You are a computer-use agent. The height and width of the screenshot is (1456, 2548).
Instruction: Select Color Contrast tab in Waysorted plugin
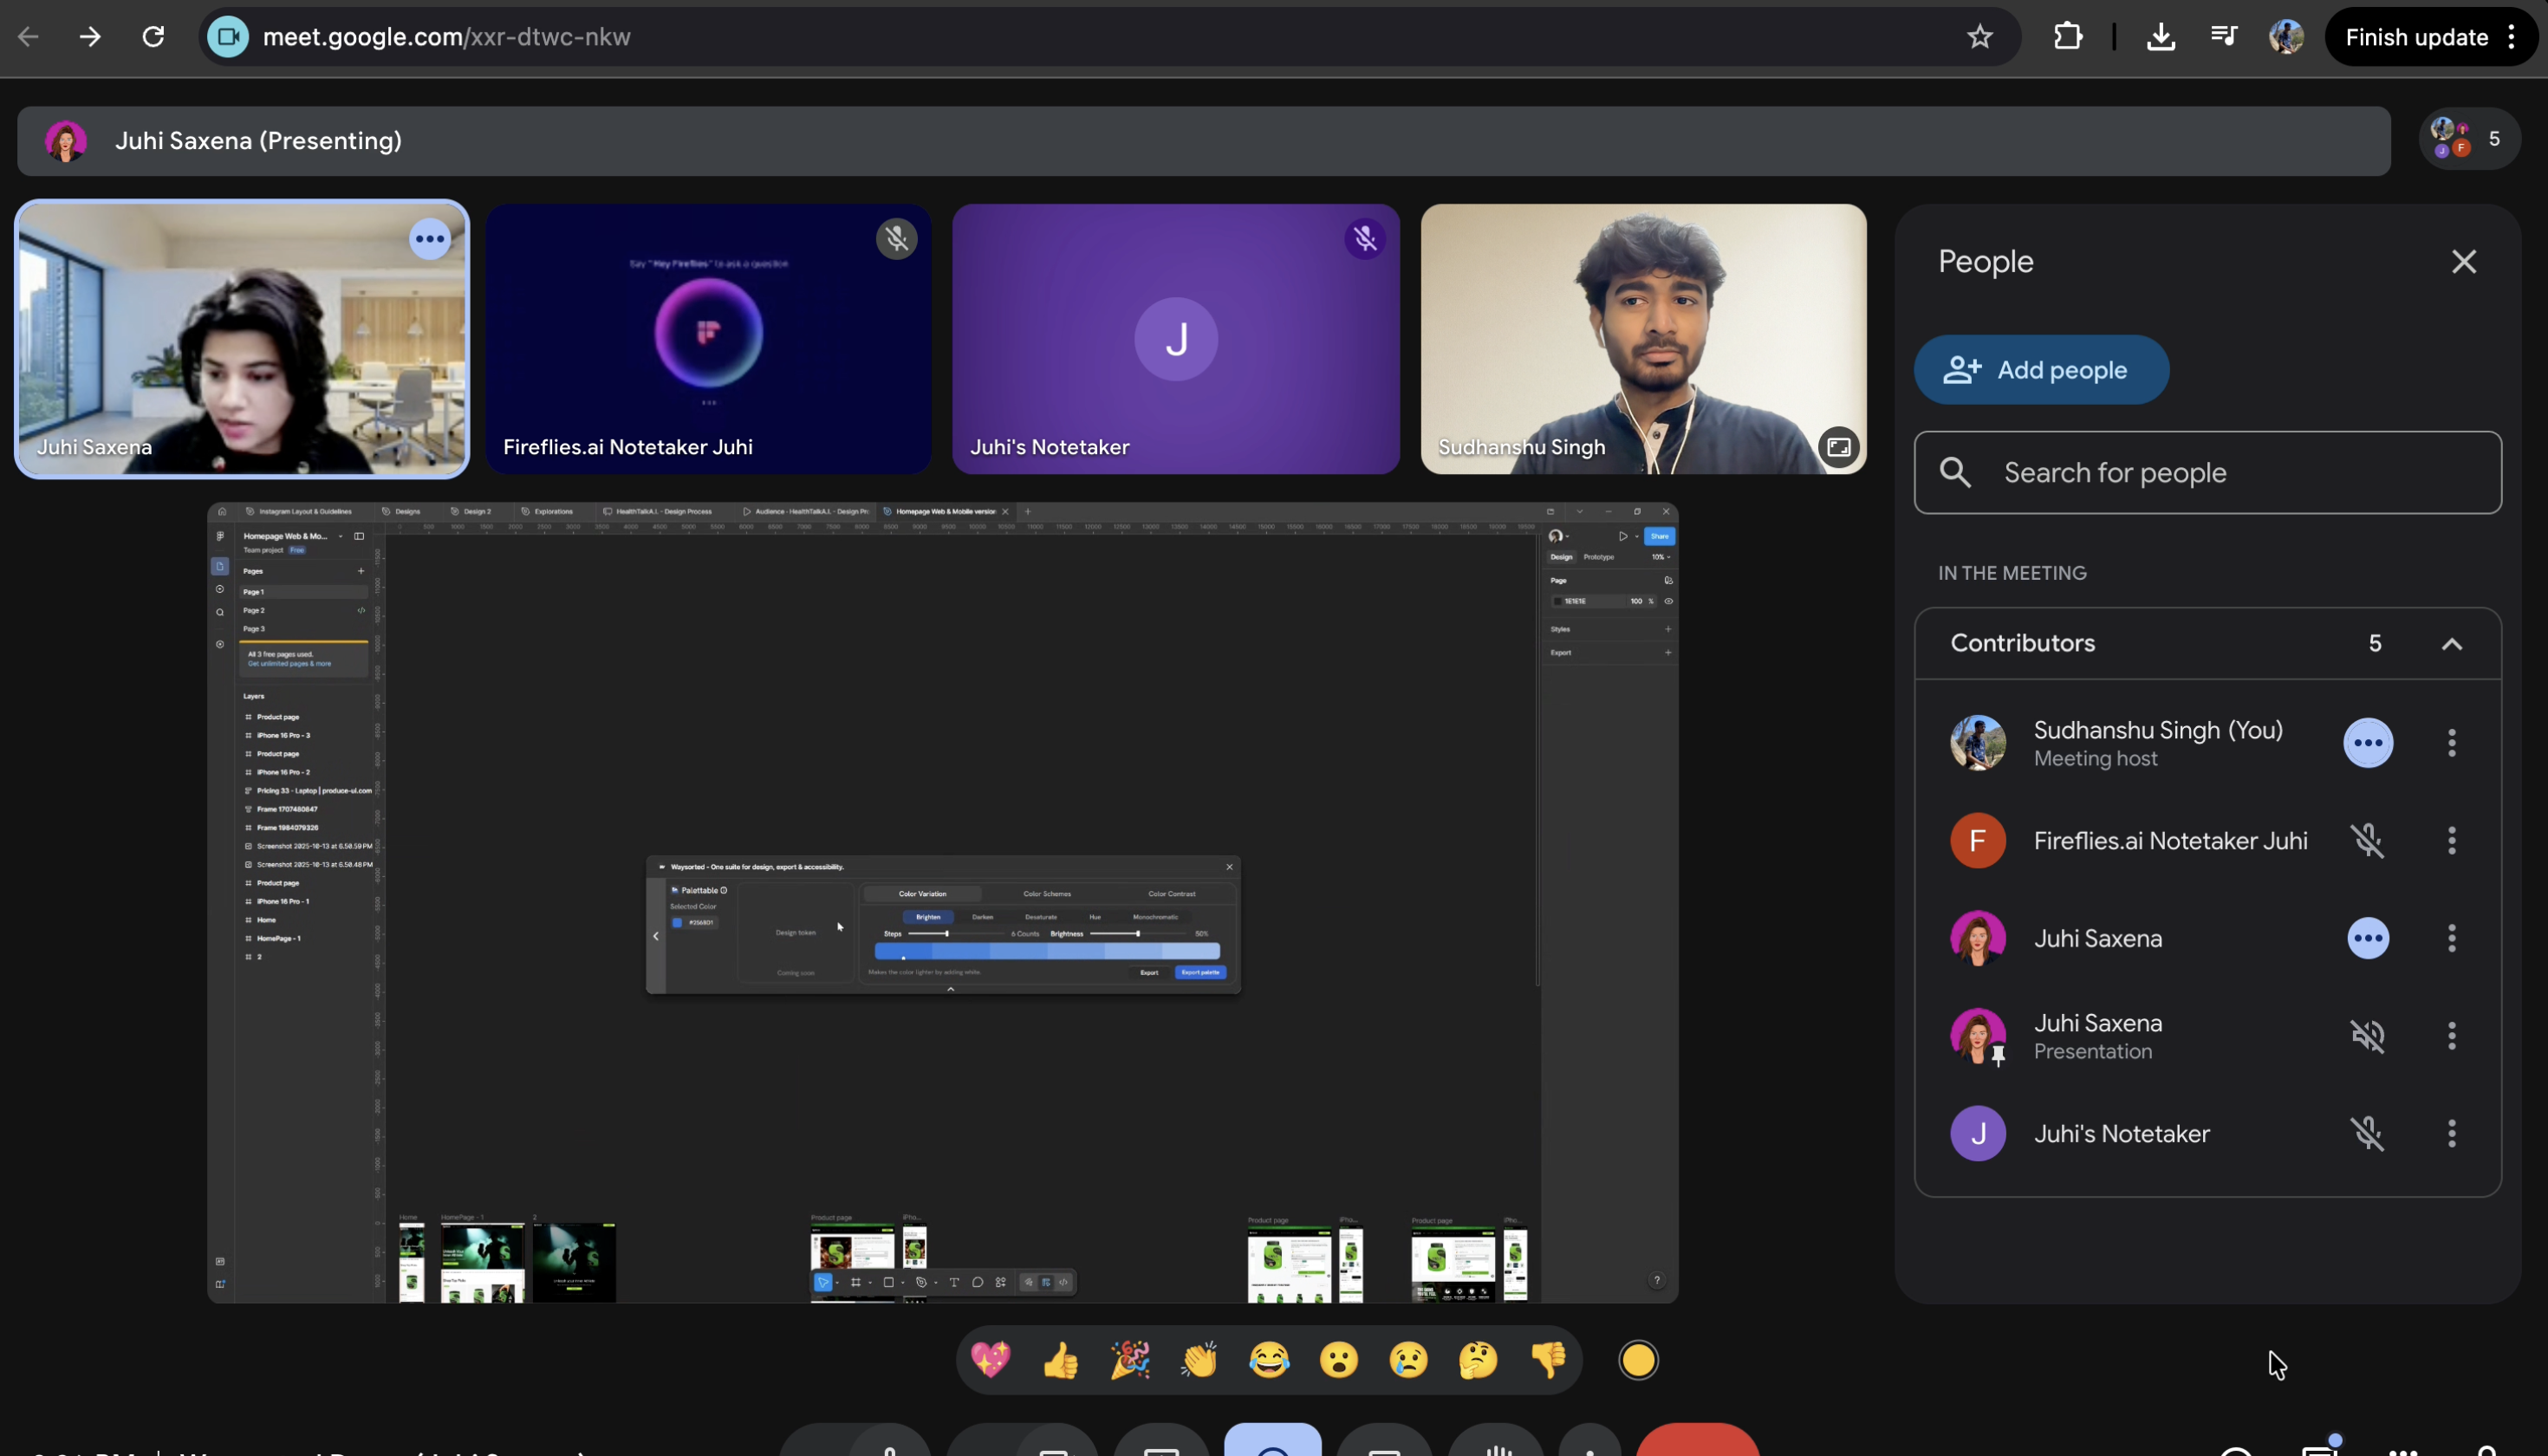click(1171, 894)
